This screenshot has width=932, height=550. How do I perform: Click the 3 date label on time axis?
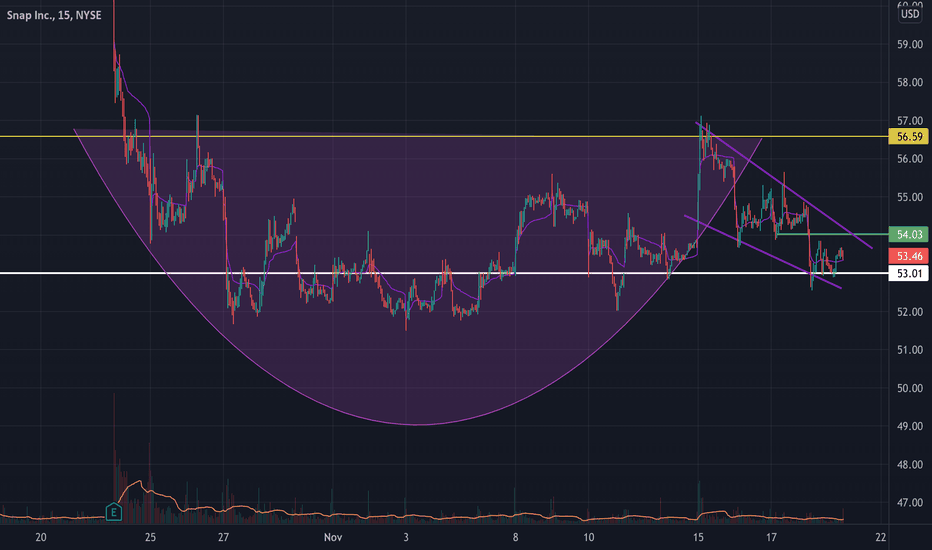(406, 538)
